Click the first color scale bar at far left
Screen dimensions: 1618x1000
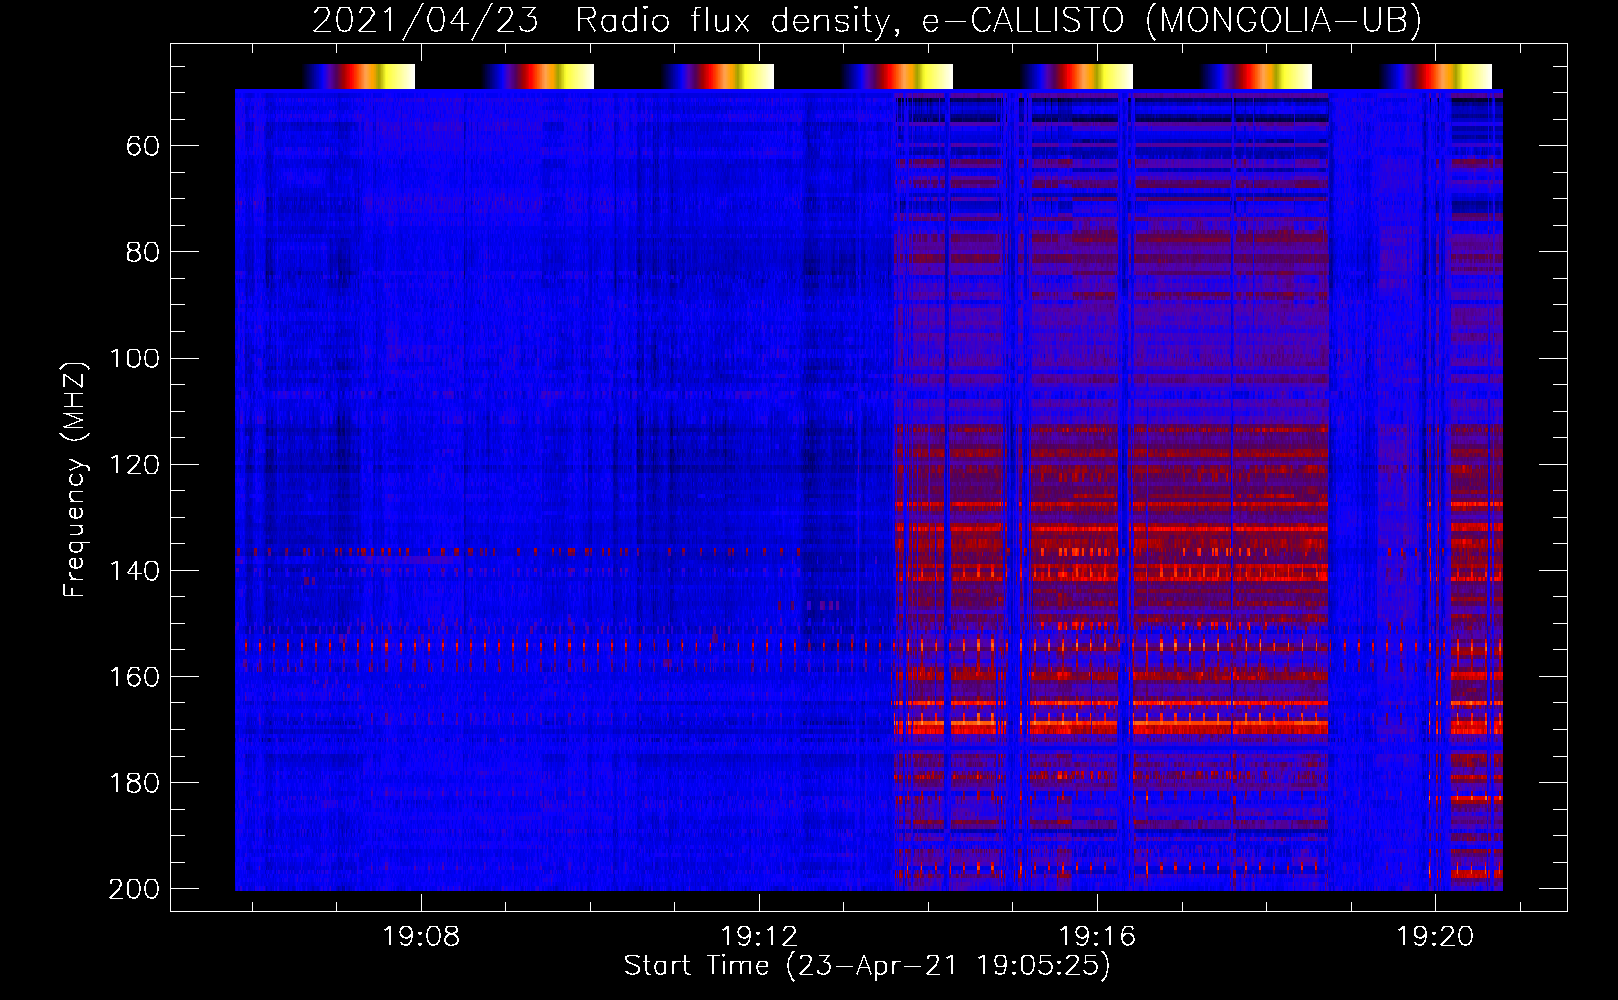[x=359, y=76]
